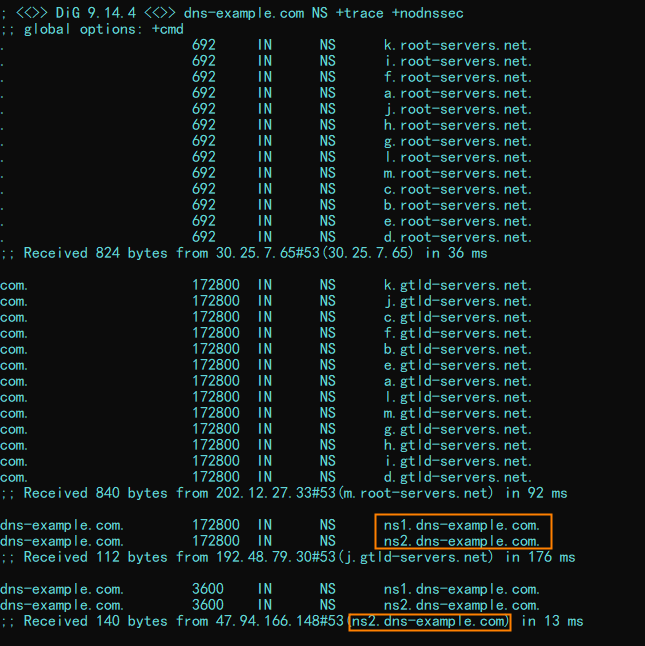The image size is (645, 646).
Task: Click the "Received 824 bytes" text
Action: click(96, 253)
